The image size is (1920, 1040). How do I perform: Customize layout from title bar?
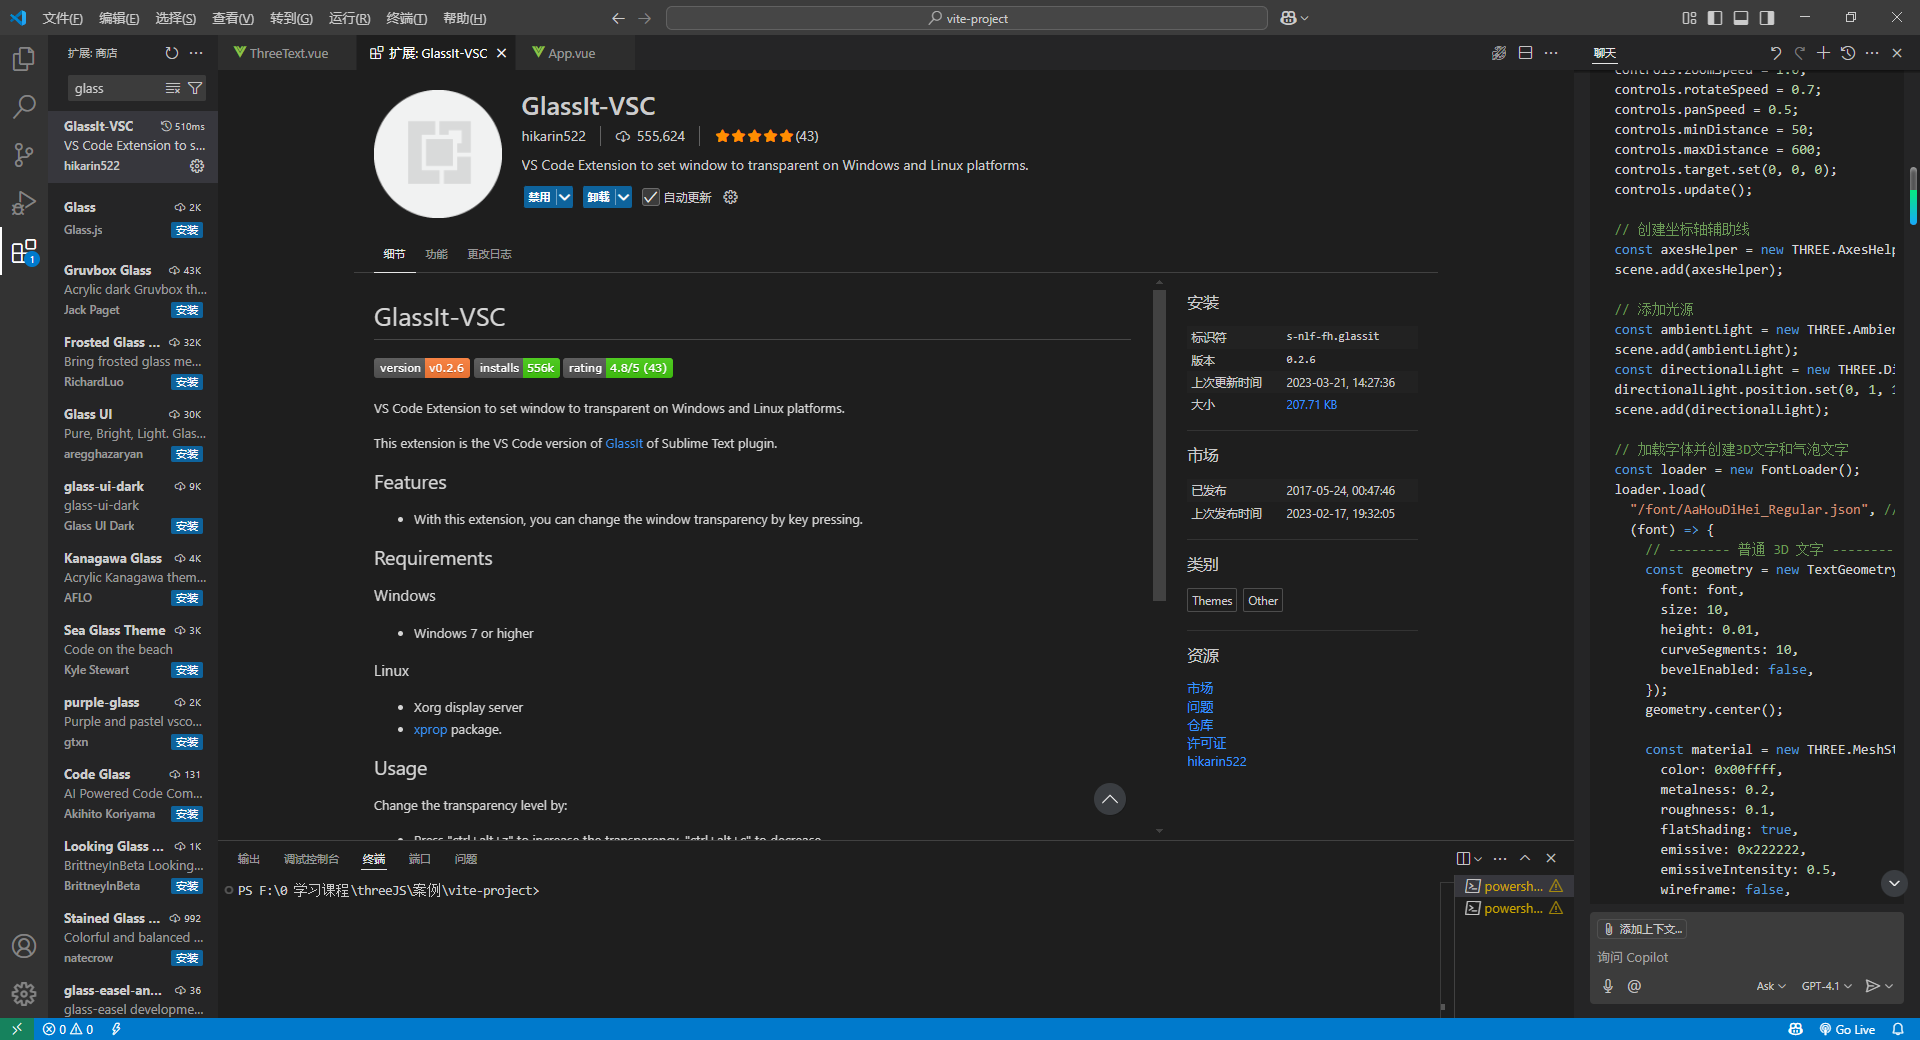click(x=1689, y=18)
